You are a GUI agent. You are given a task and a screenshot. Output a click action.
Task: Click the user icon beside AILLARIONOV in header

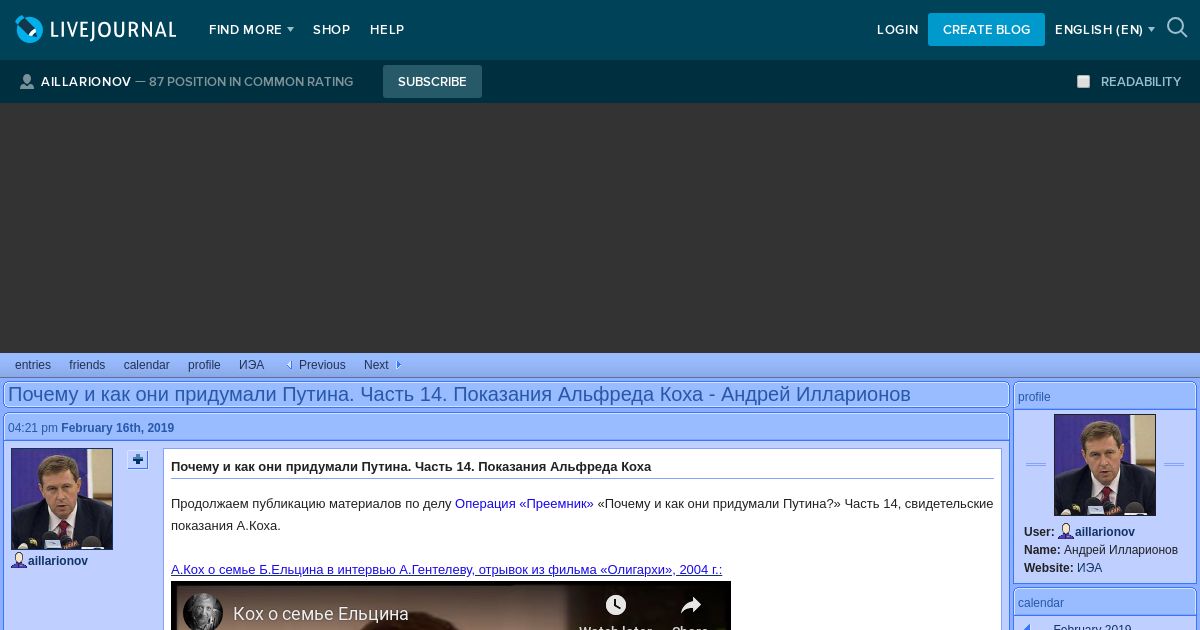[x=27, y=82]
